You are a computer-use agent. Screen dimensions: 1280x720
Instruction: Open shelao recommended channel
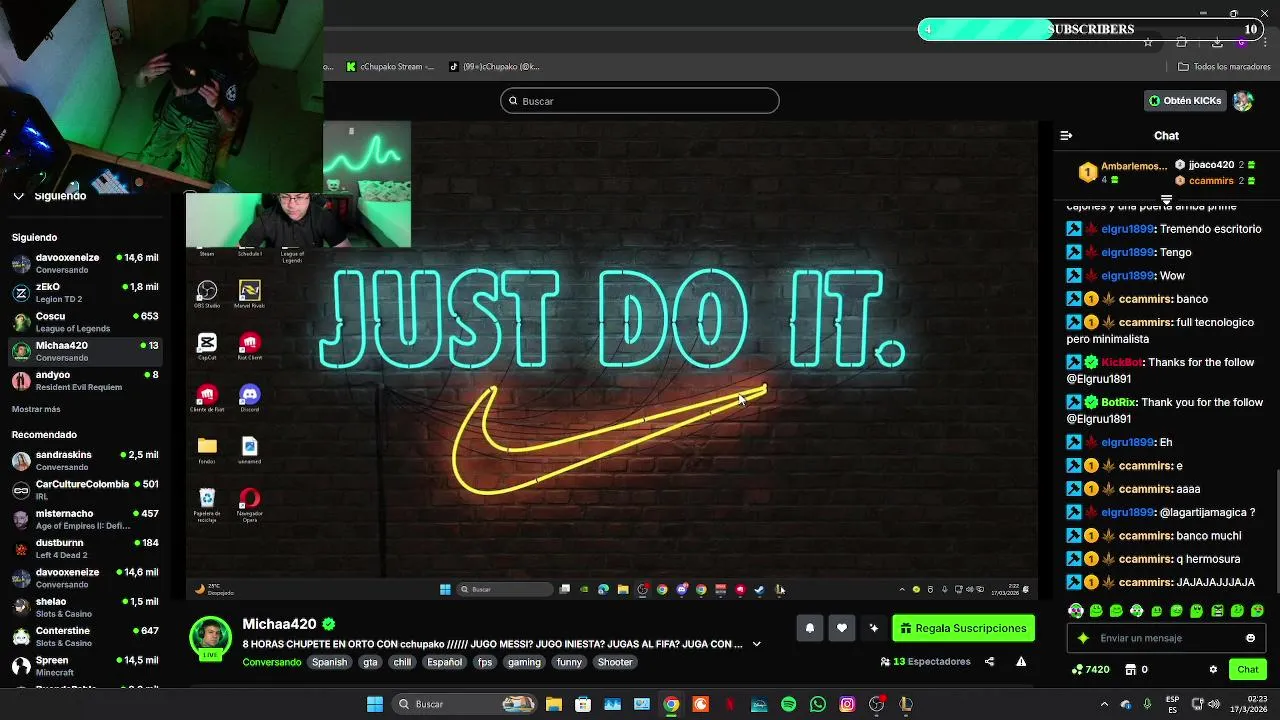85,608
